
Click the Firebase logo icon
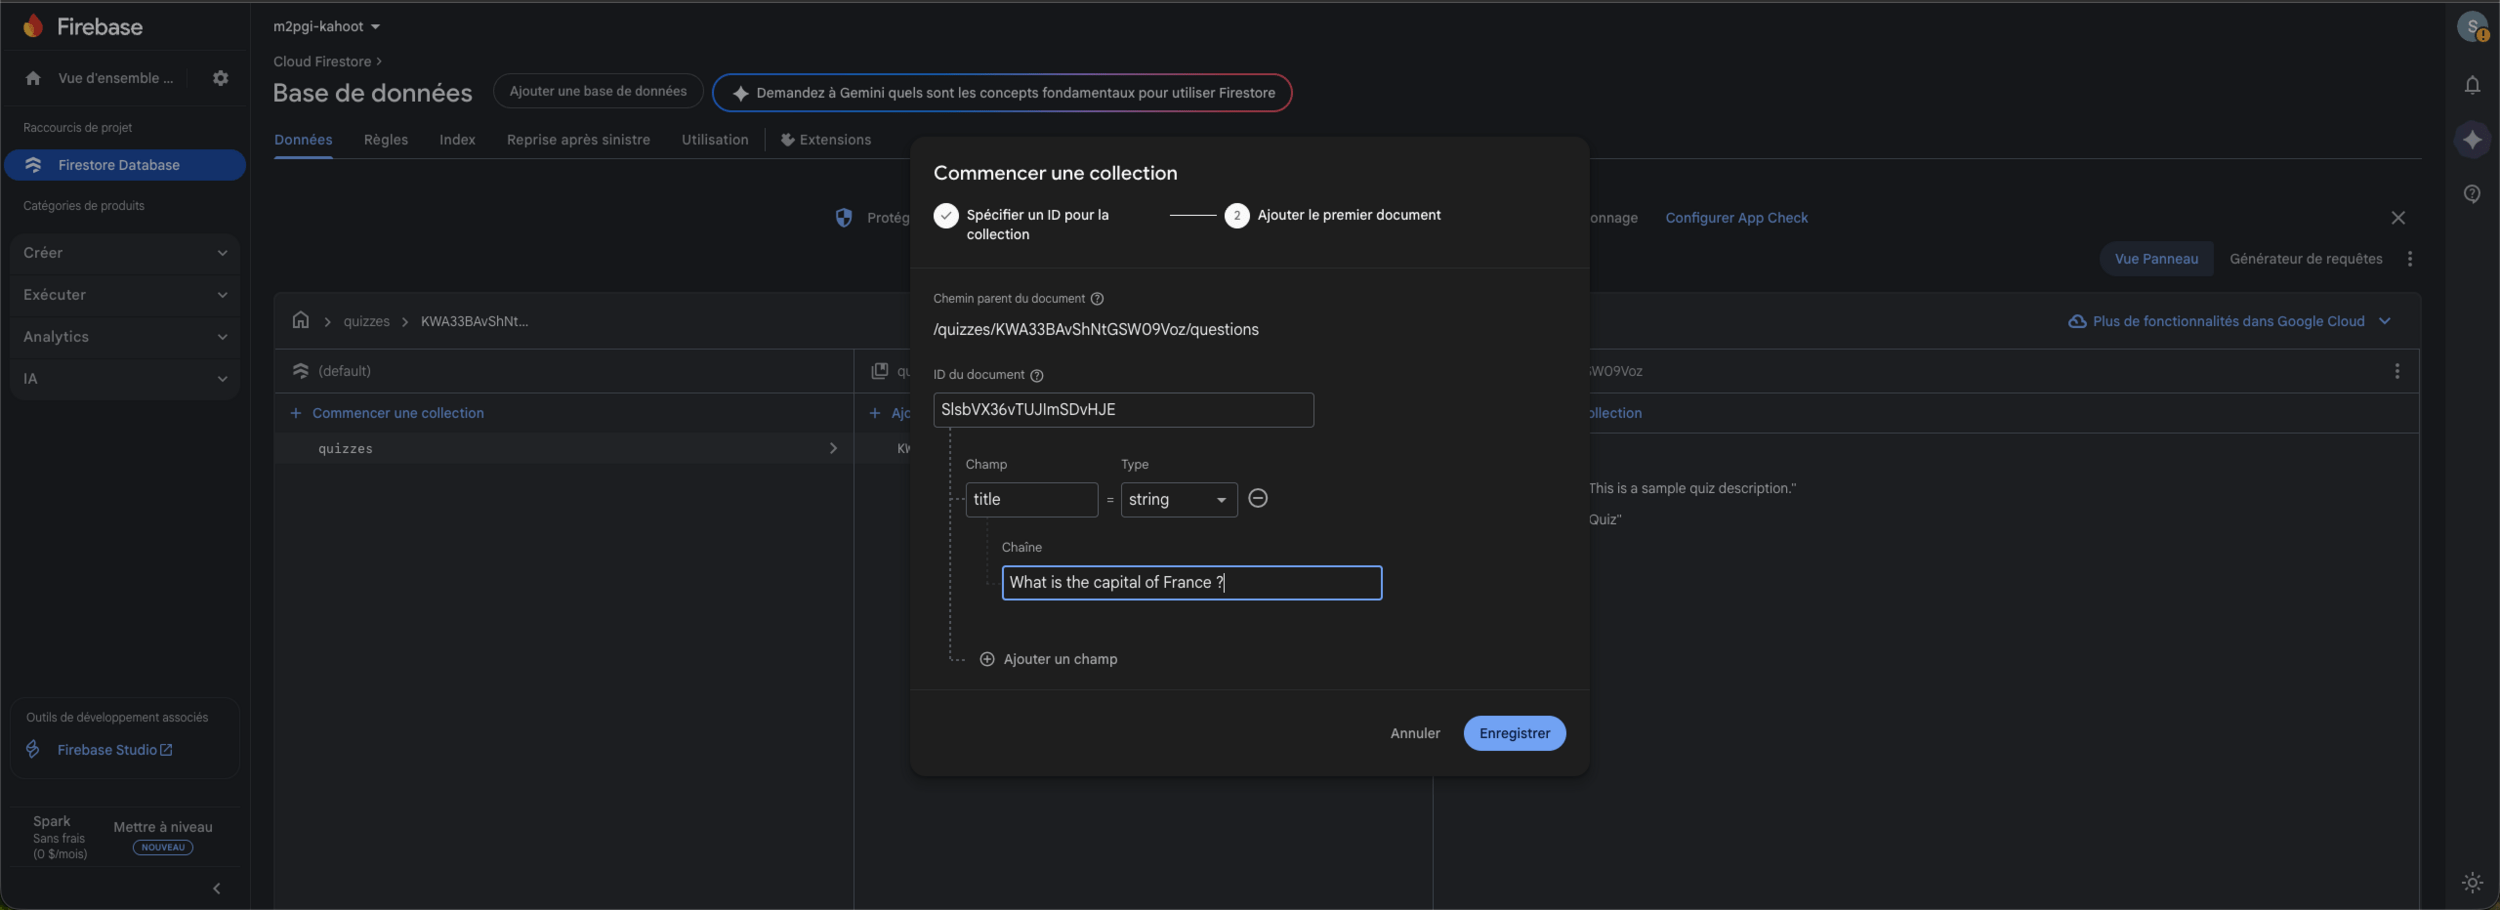(33, 26)
